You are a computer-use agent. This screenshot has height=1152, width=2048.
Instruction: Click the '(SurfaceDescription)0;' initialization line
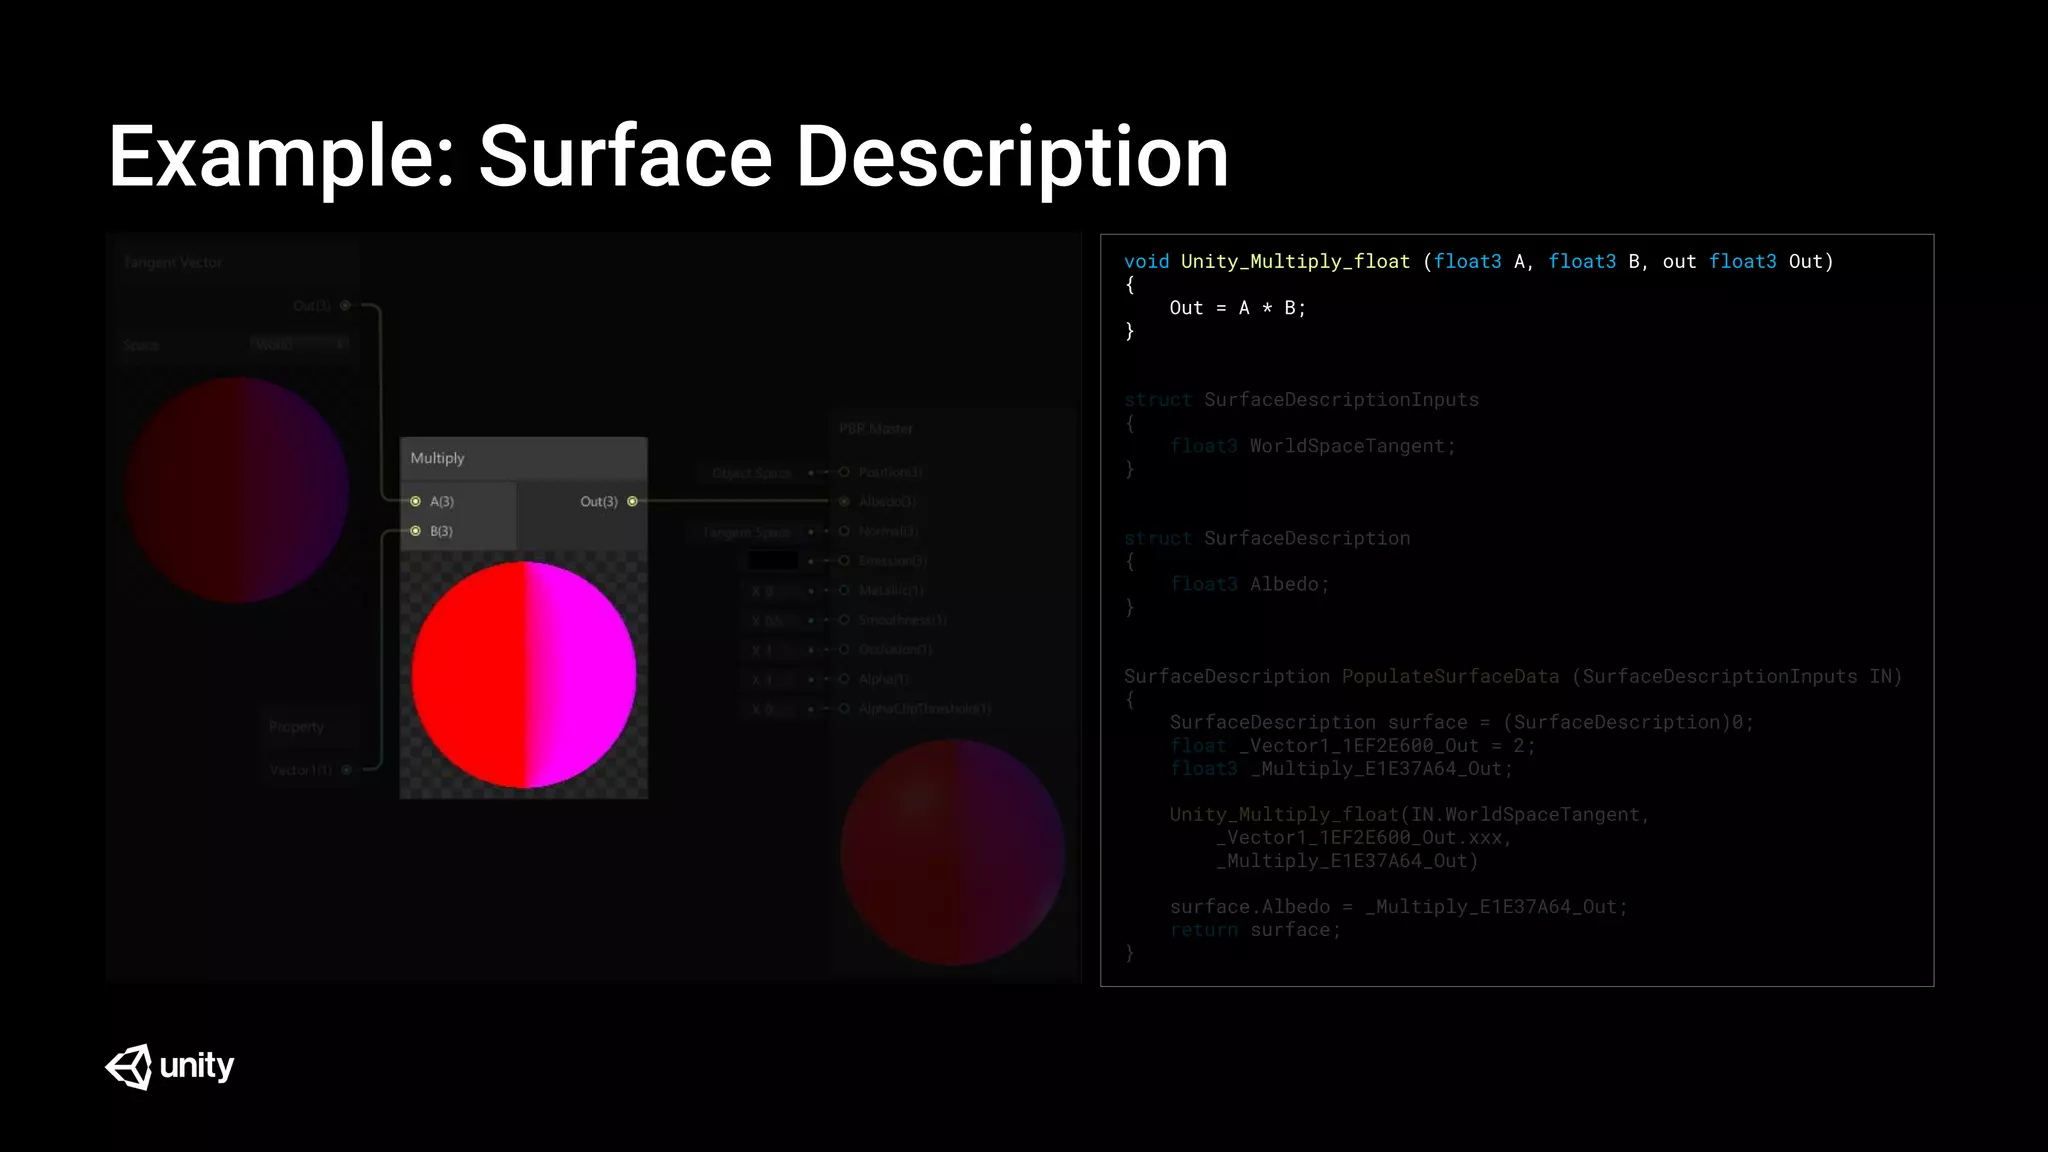click(1462, 722)
